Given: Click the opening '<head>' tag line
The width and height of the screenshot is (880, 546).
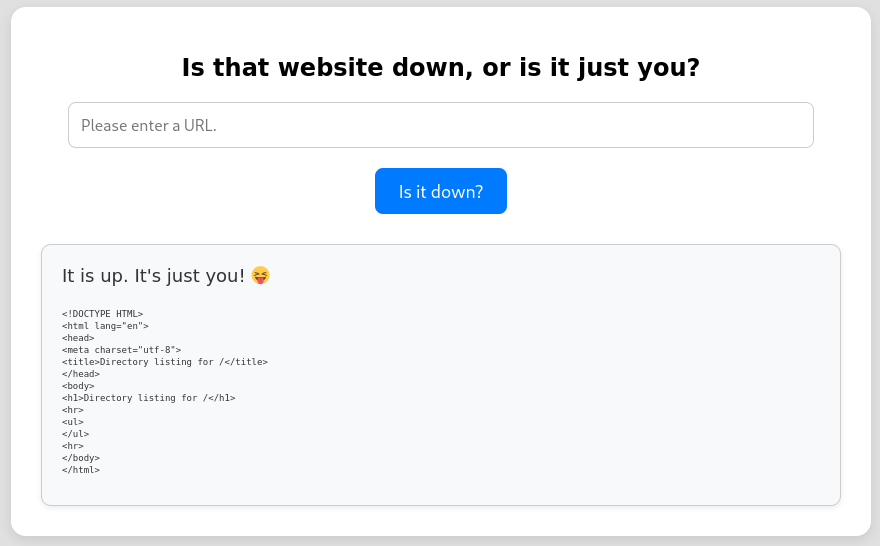Looking at the screenshot, I should click(x=78, y=338).
